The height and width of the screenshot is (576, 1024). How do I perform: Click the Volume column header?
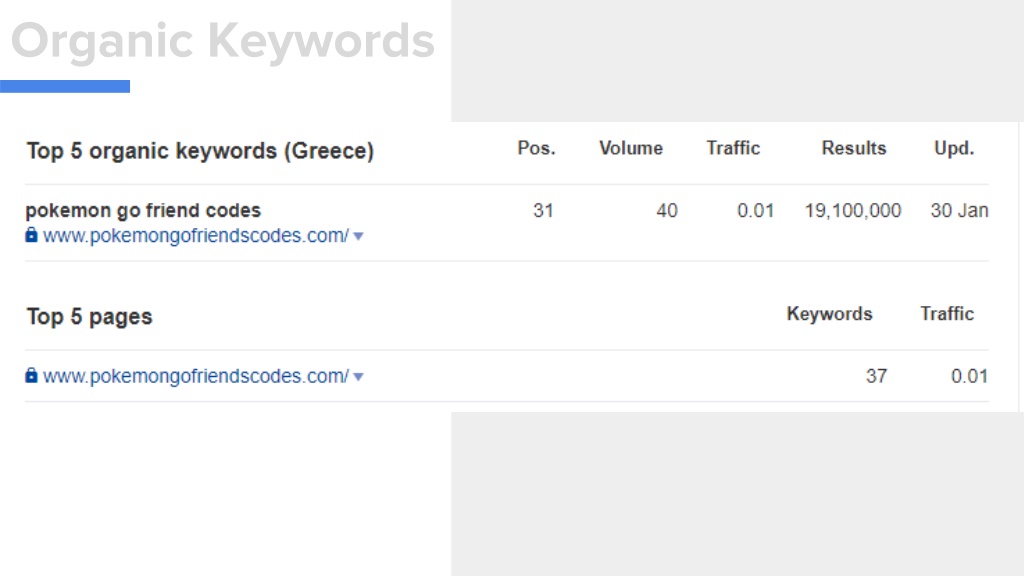coord(631,148)
